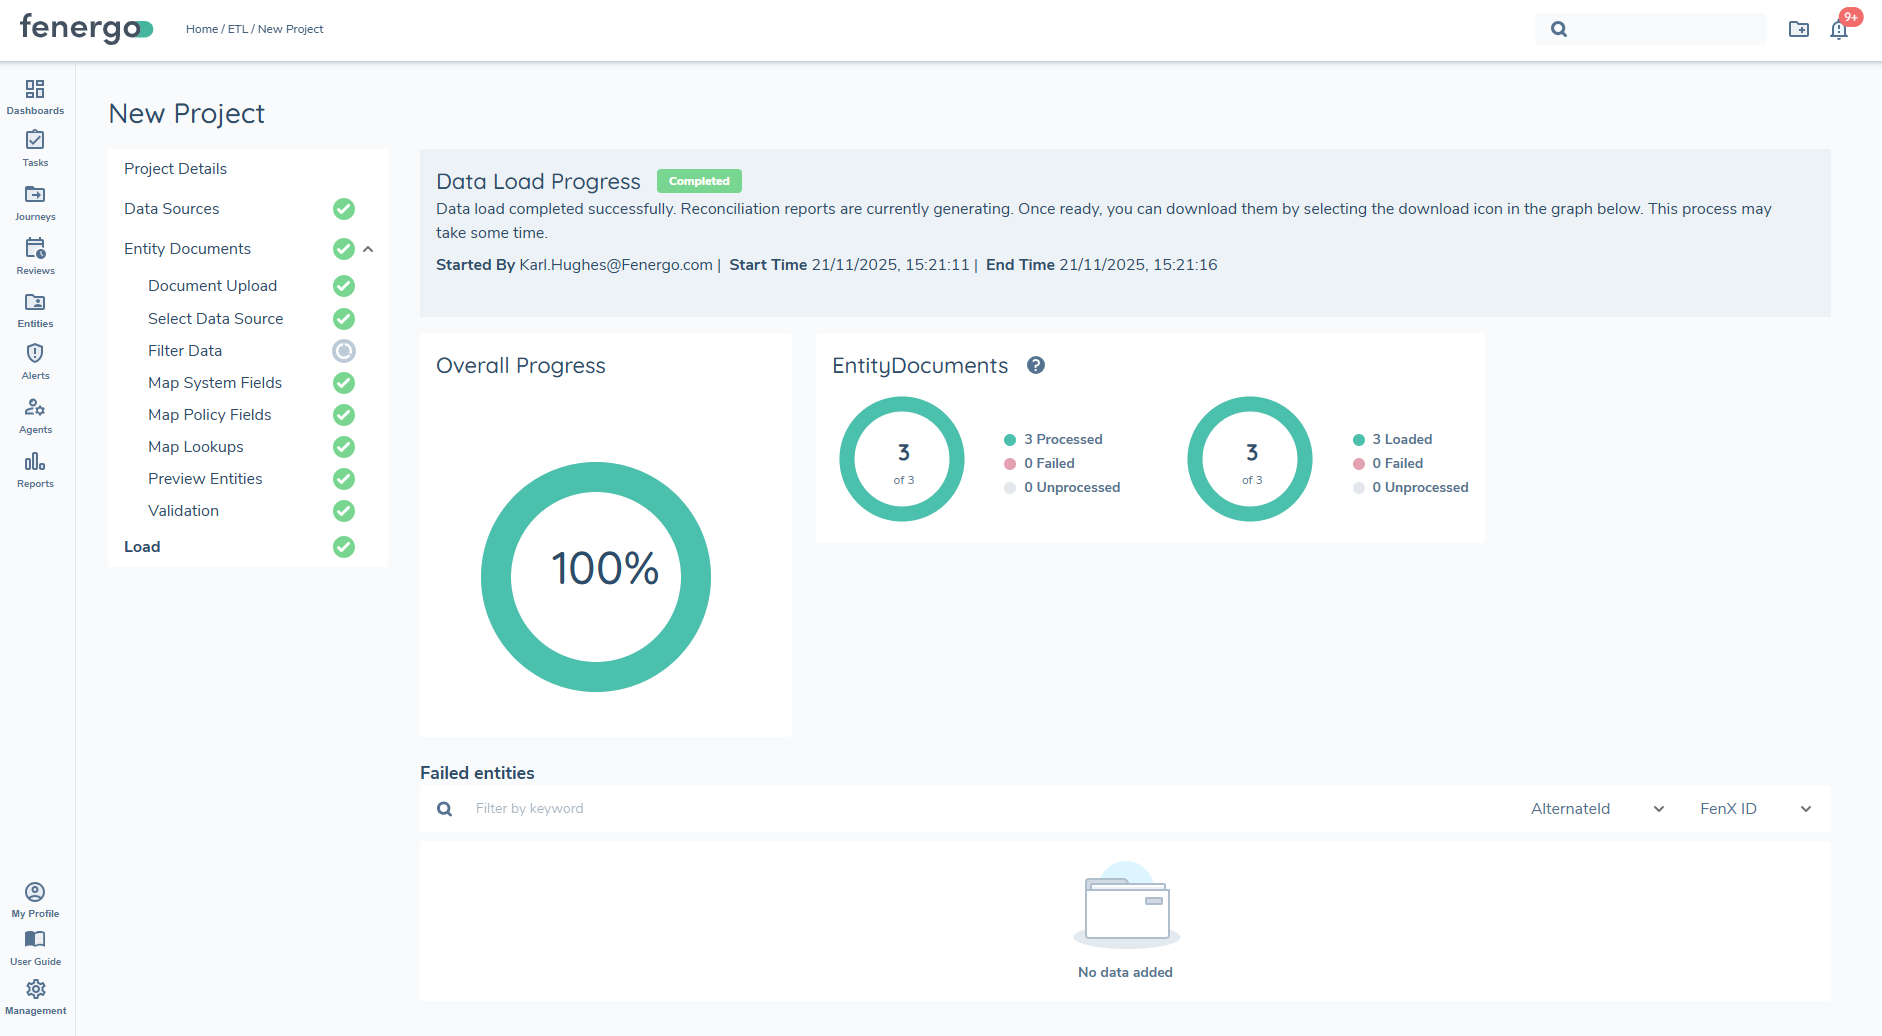Open ETL from the breadcrumb trail
This screenshot has width=1882, height=1036.
(237, 29)
